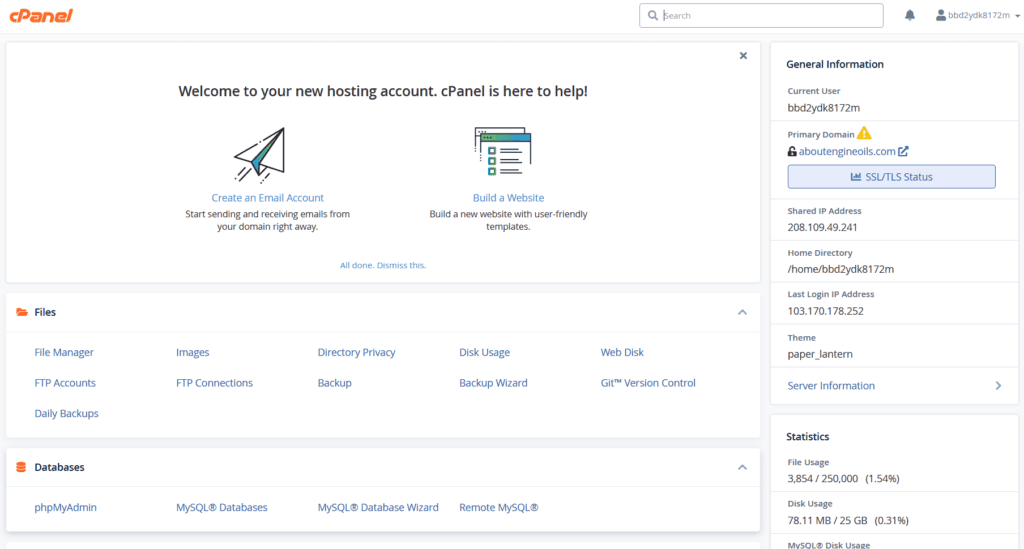The width and height of the screenshot is (1024, 549).
Task: Open Backup Wizard
Action: click(493, 383)
